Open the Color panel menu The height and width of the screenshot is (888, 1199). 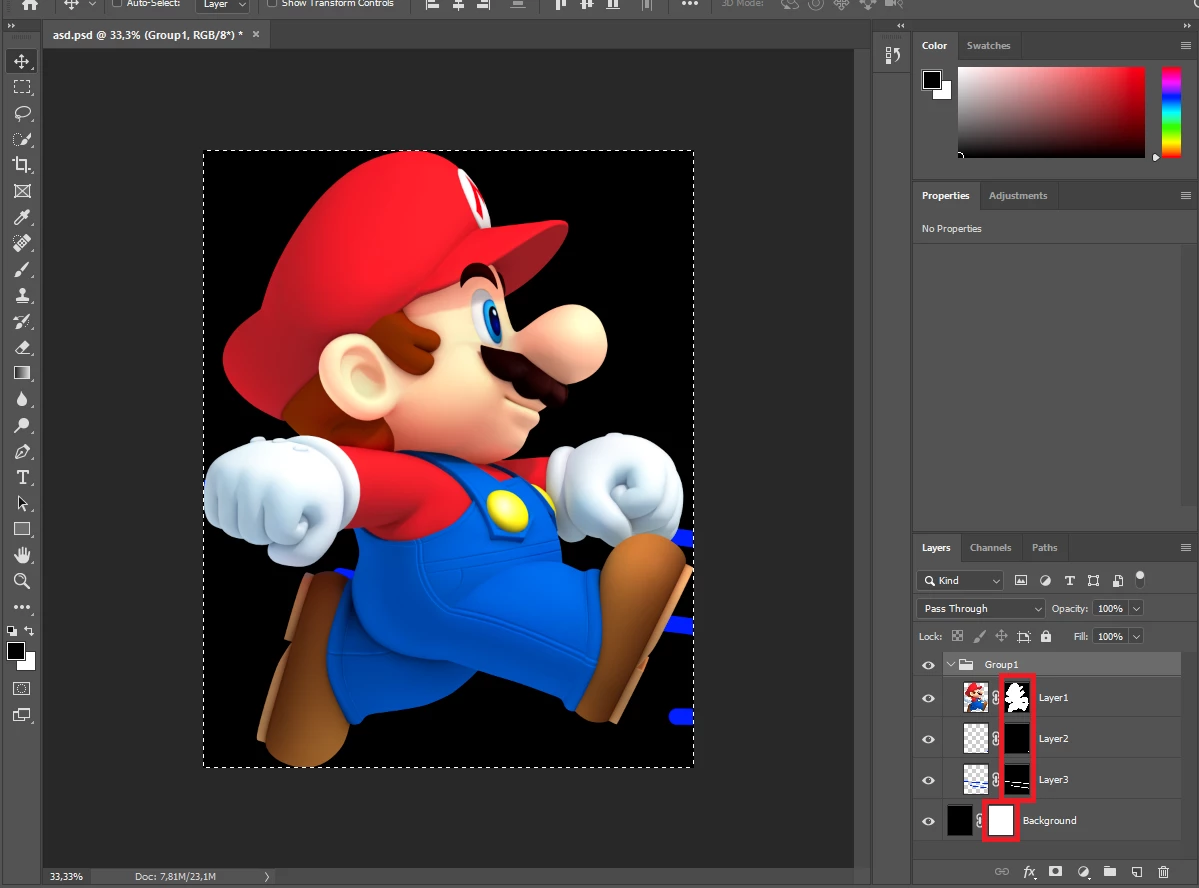point(1185,46)
